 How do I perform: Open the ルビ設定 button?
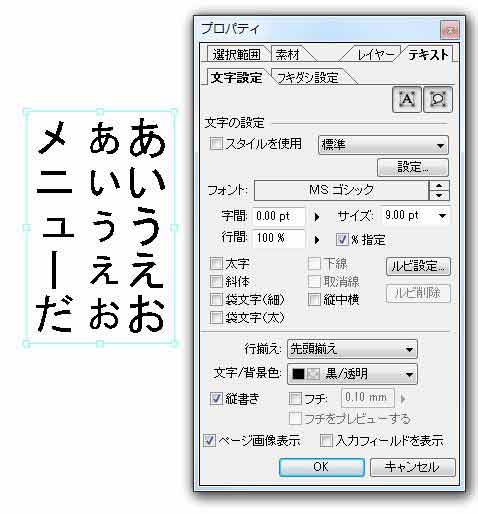(418, 266)
